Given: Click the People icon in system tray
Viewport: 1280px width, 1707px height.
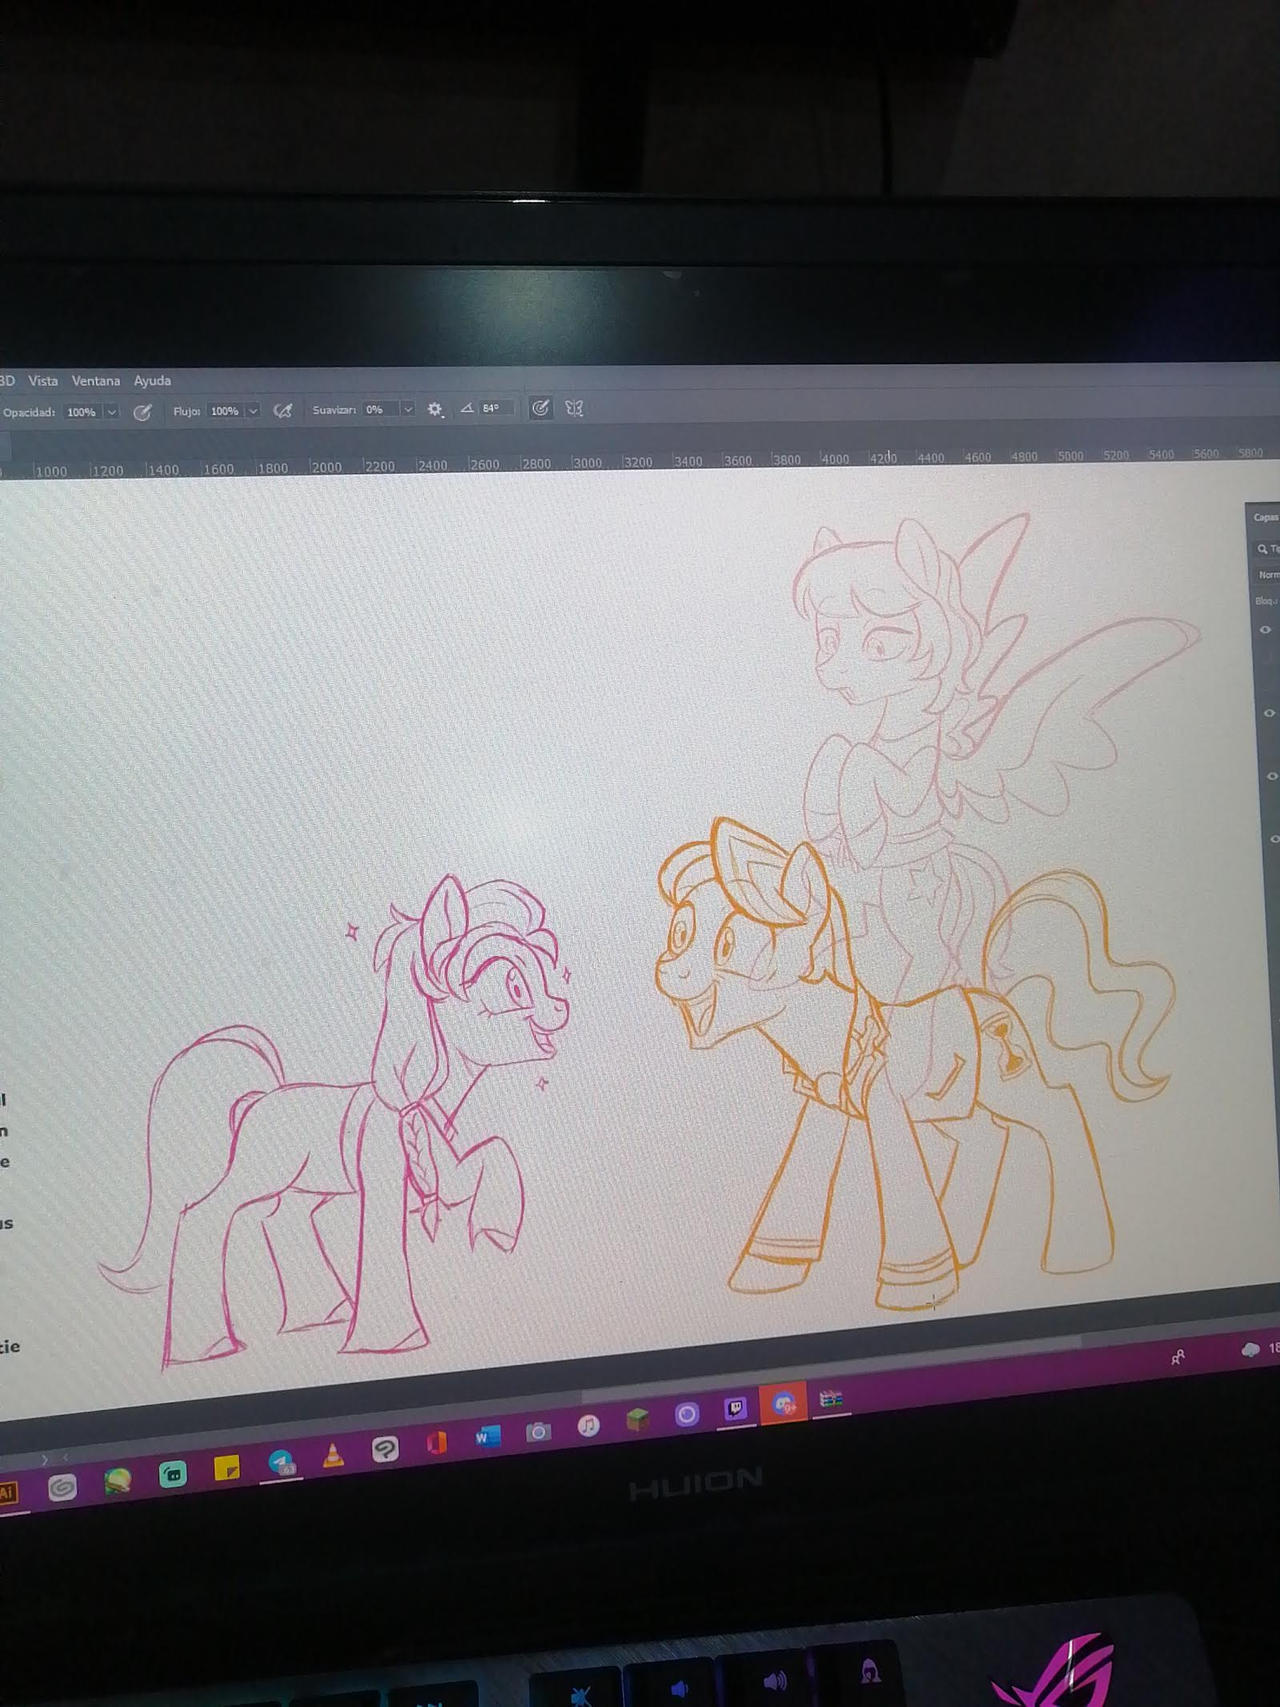Looking at the screenshot, I should tap(1178, 1357).
